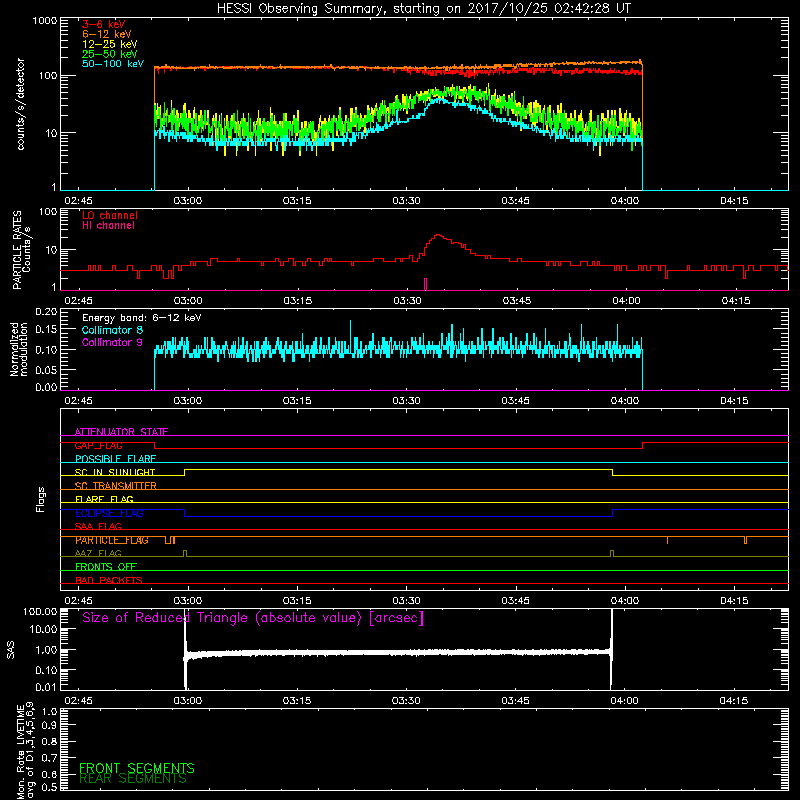Click the white SAS triangle-size trace
Image resolution: width=800 pixels, height=800 pixels.
click(x=398, y=653)
